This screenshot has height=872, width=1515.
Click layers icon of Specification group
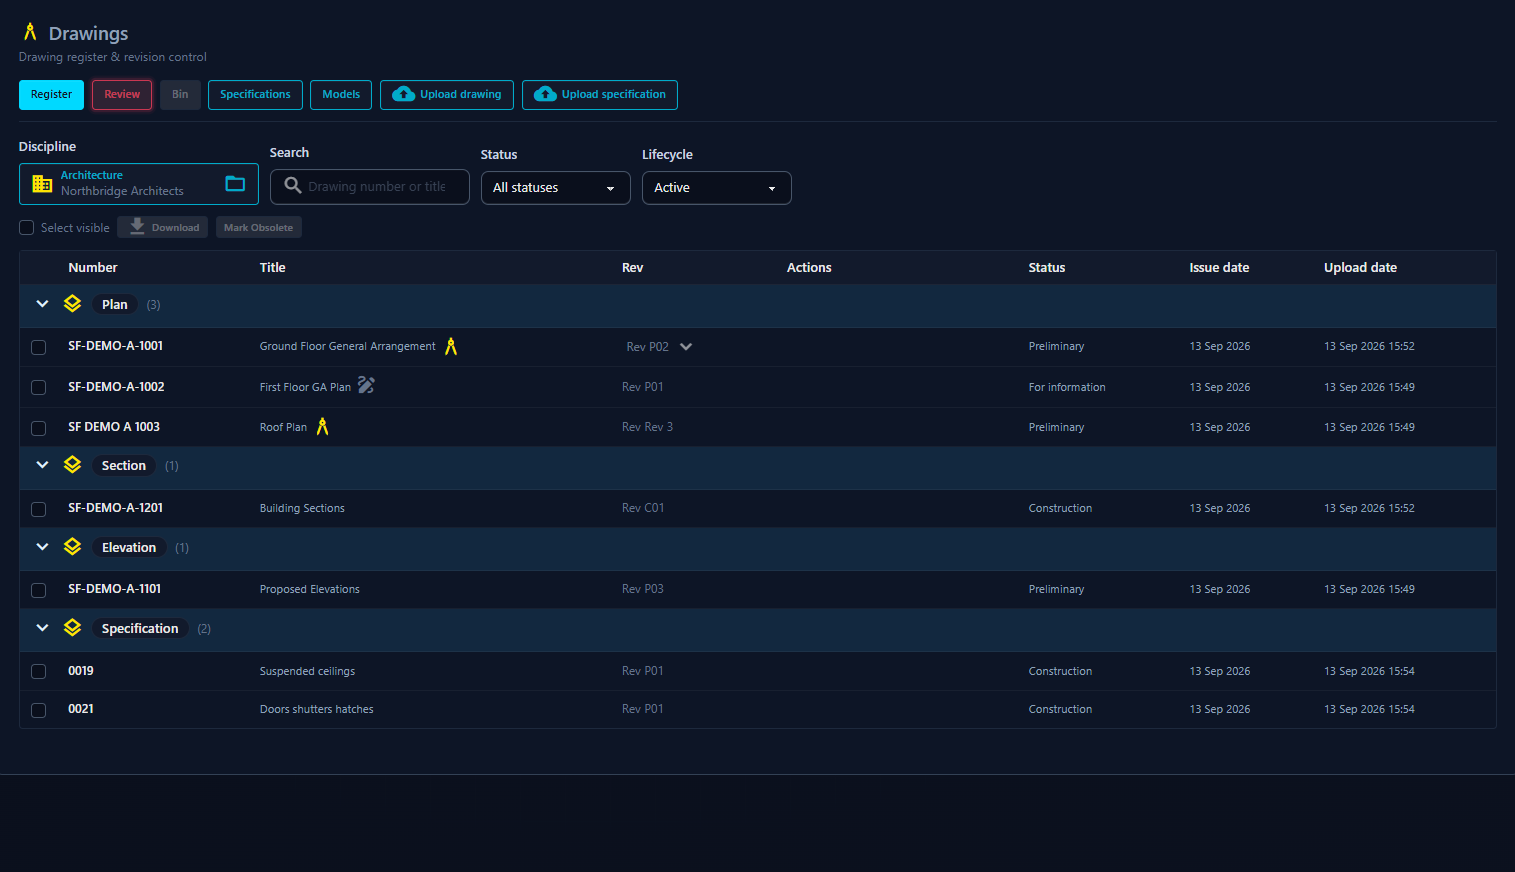(72, 627)
